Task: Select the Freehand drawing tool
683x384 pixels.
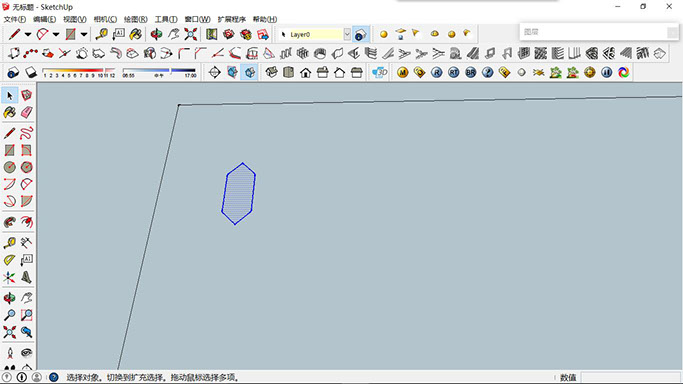Action: click(27, 133)
